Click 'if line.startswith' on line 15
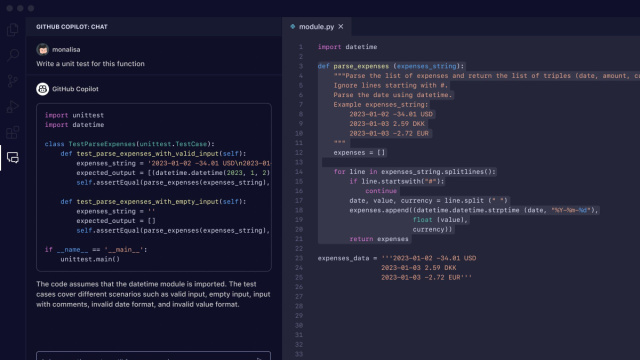The height and width of the screenshot is (360, 640). click(397, 181)
